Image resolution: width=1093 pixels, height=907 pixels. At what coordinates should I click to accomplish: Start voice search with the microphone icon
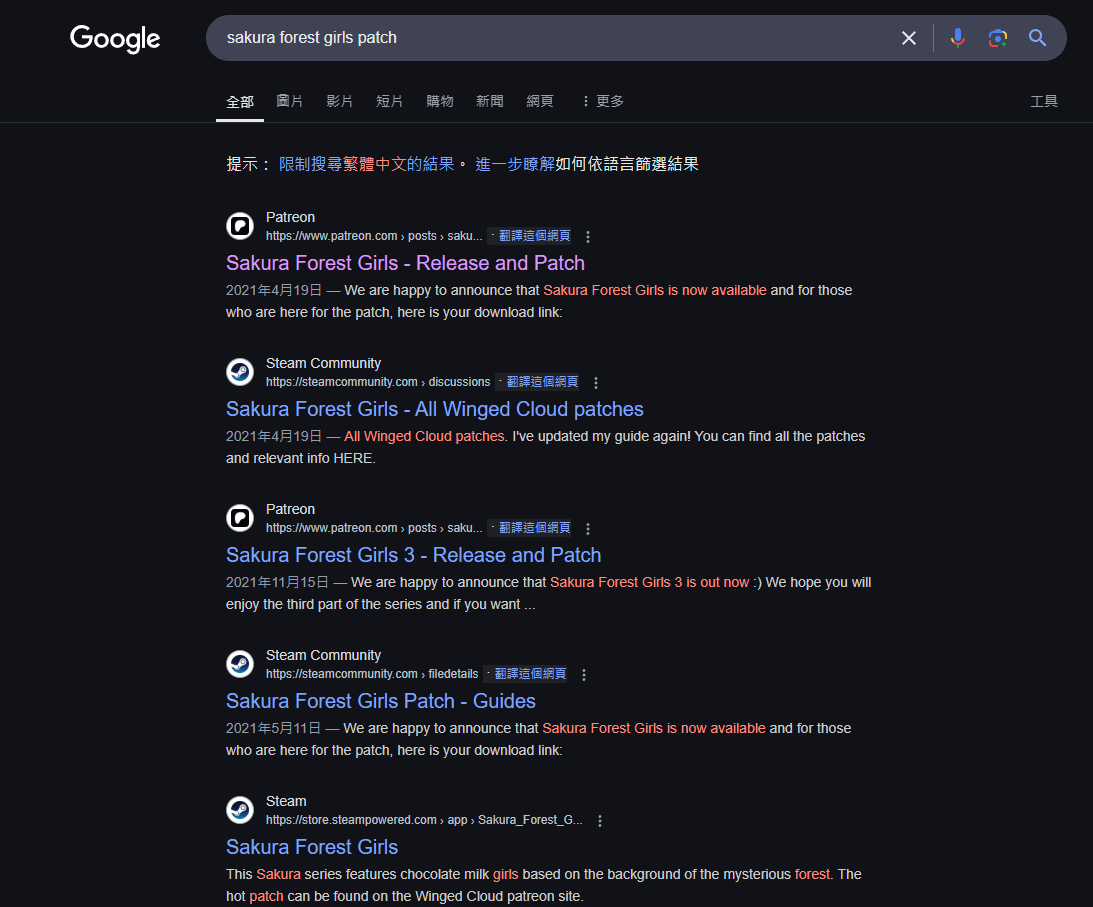pos(958,38)
